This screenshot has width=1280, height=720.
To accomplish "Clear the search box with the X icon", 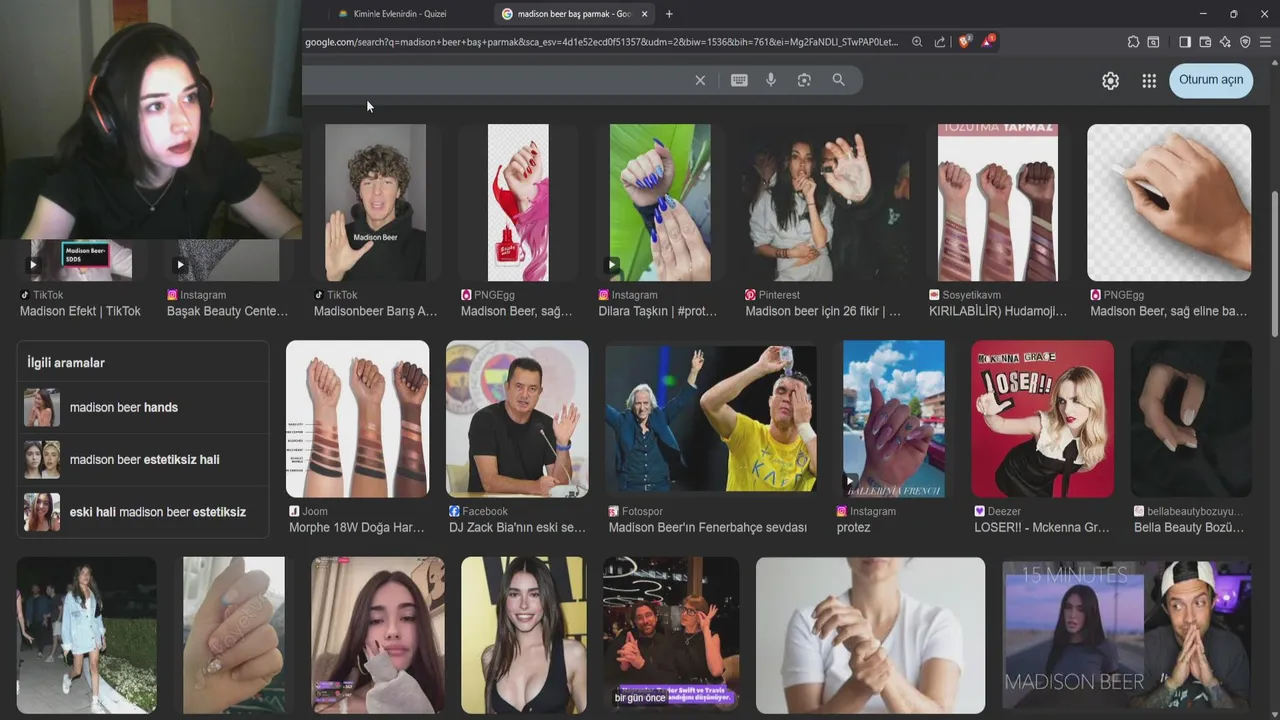I will coord(700,80).
